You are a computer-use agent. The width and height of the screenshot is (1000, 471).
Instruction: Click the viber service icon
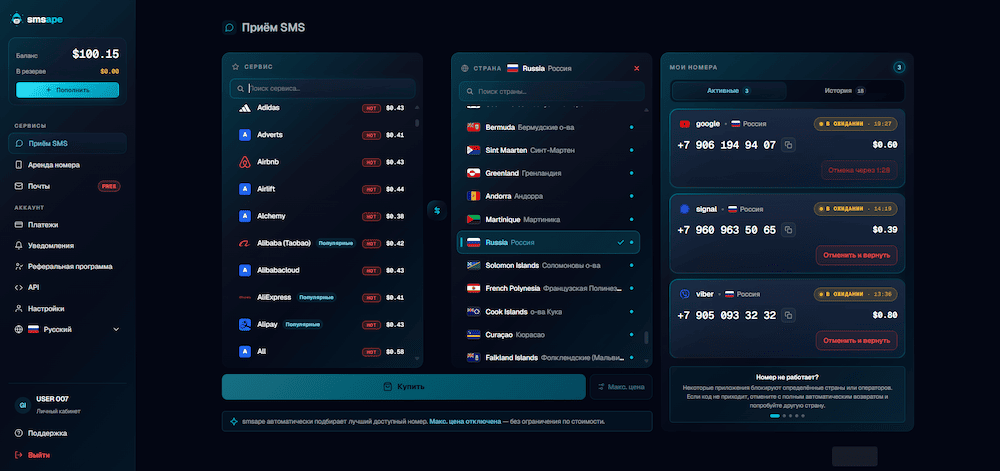click(x=684, y=294)
